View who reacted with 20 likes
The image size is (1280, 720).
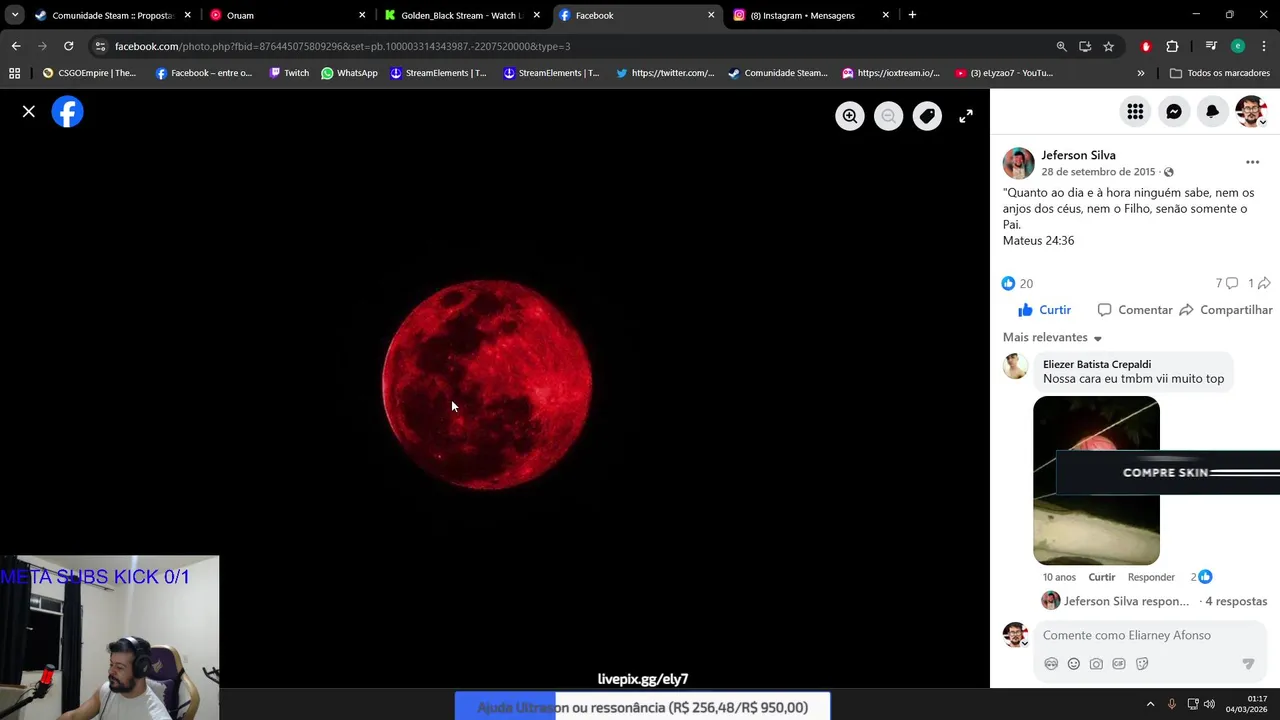point(1017,284)
